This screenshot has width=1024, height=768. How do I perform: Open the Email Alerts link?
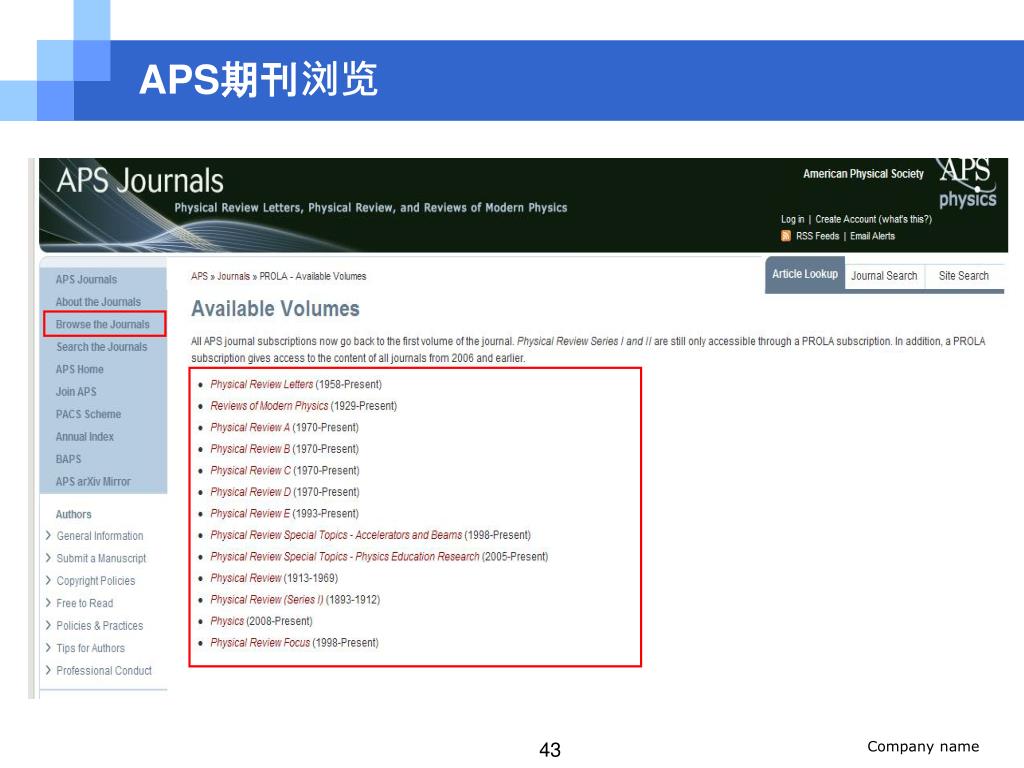click(x=872, y=236)
